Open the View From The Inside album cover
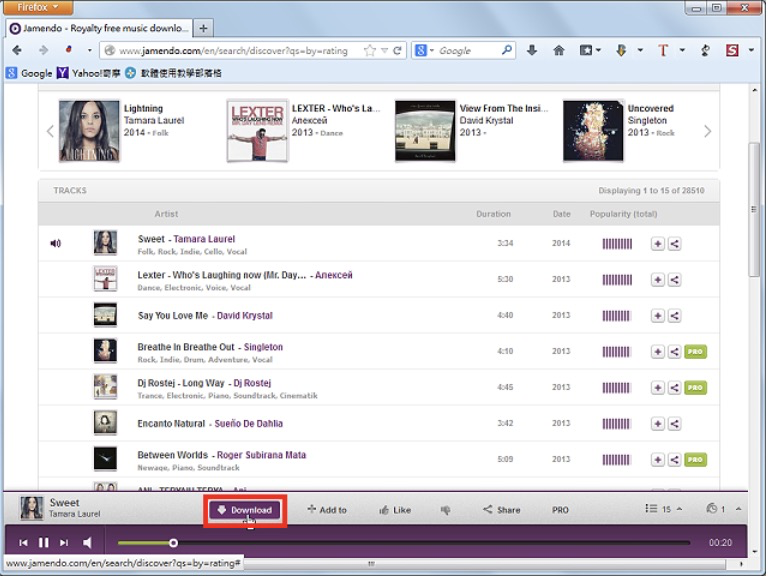The height and width of the screenshot is (578, 768). (x=425, y=131)
